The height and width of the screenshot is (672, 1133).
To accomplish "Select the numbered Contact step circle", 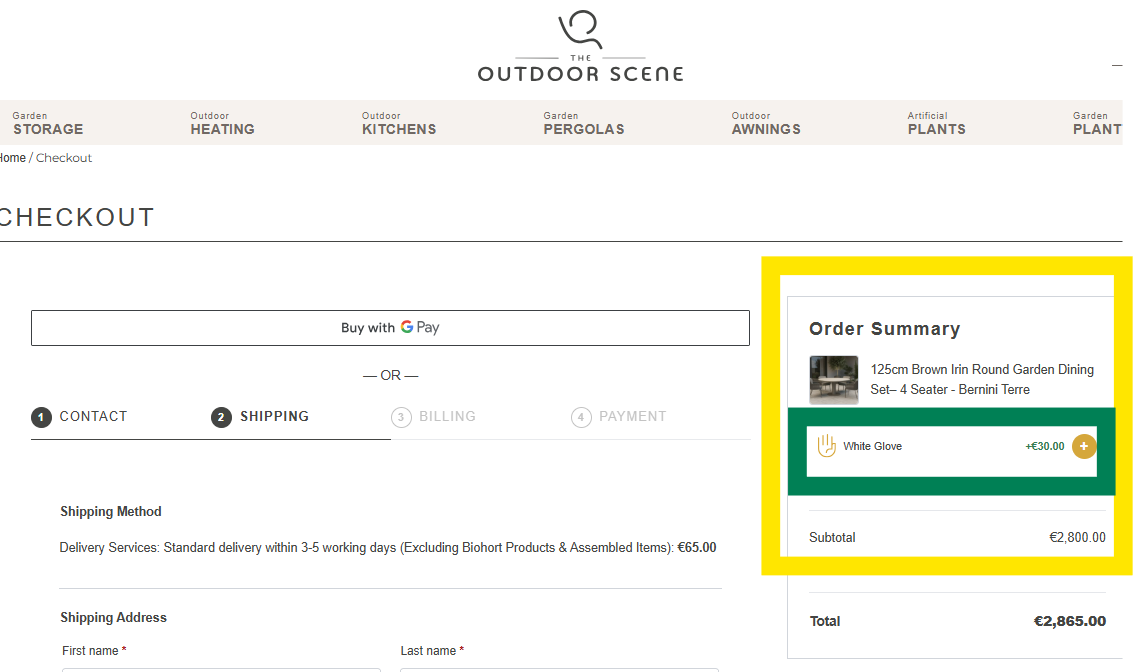I will coord(42,417).
